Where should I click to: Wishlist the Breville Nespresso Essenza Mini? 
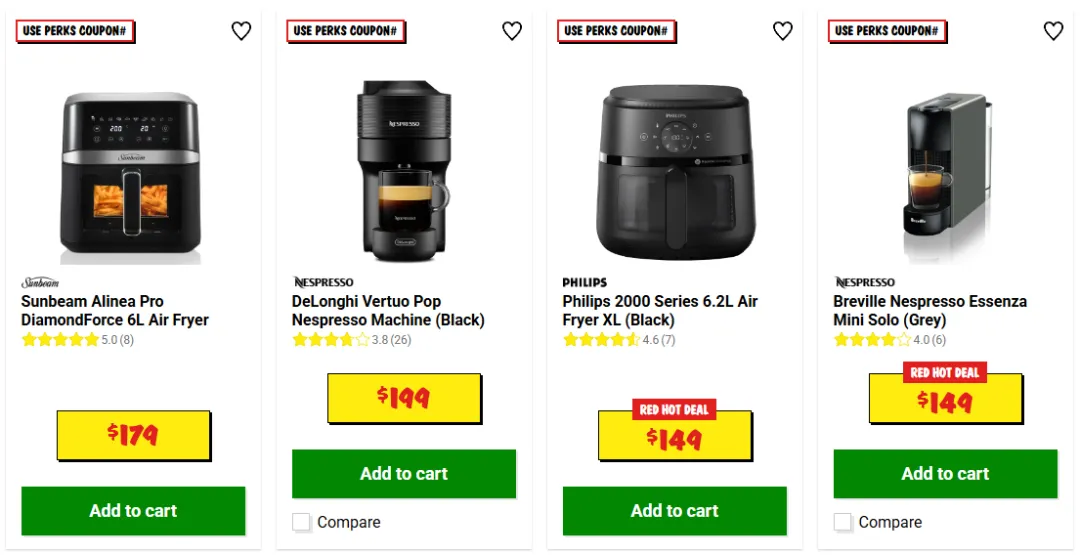point(1053,31)
